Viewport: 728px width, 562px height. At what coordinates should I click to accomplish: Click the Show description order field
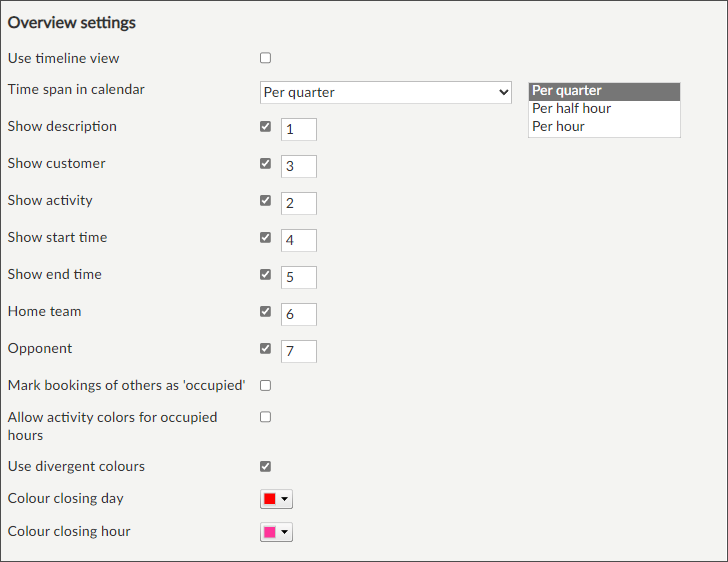(x=299, y=129)
